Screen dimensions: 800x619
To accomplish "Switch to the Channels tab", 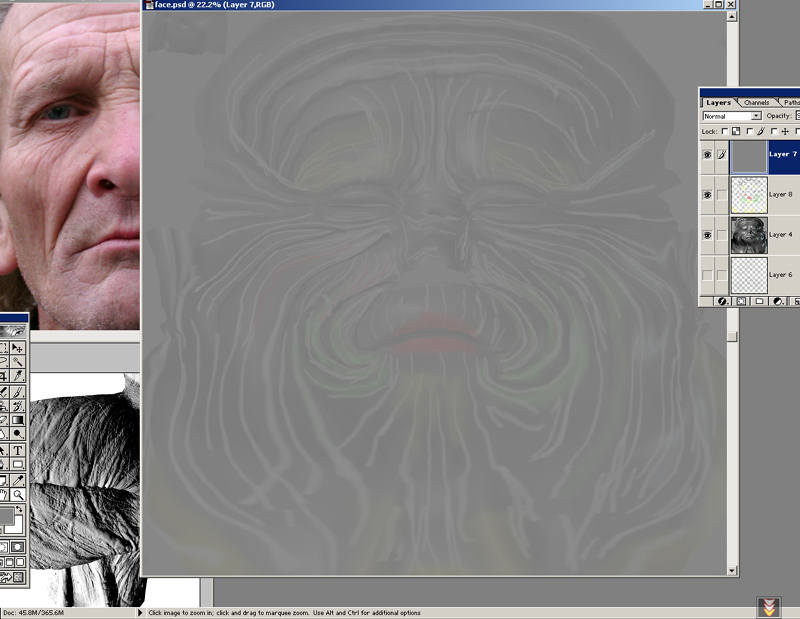I will click(x=756, y=102).
